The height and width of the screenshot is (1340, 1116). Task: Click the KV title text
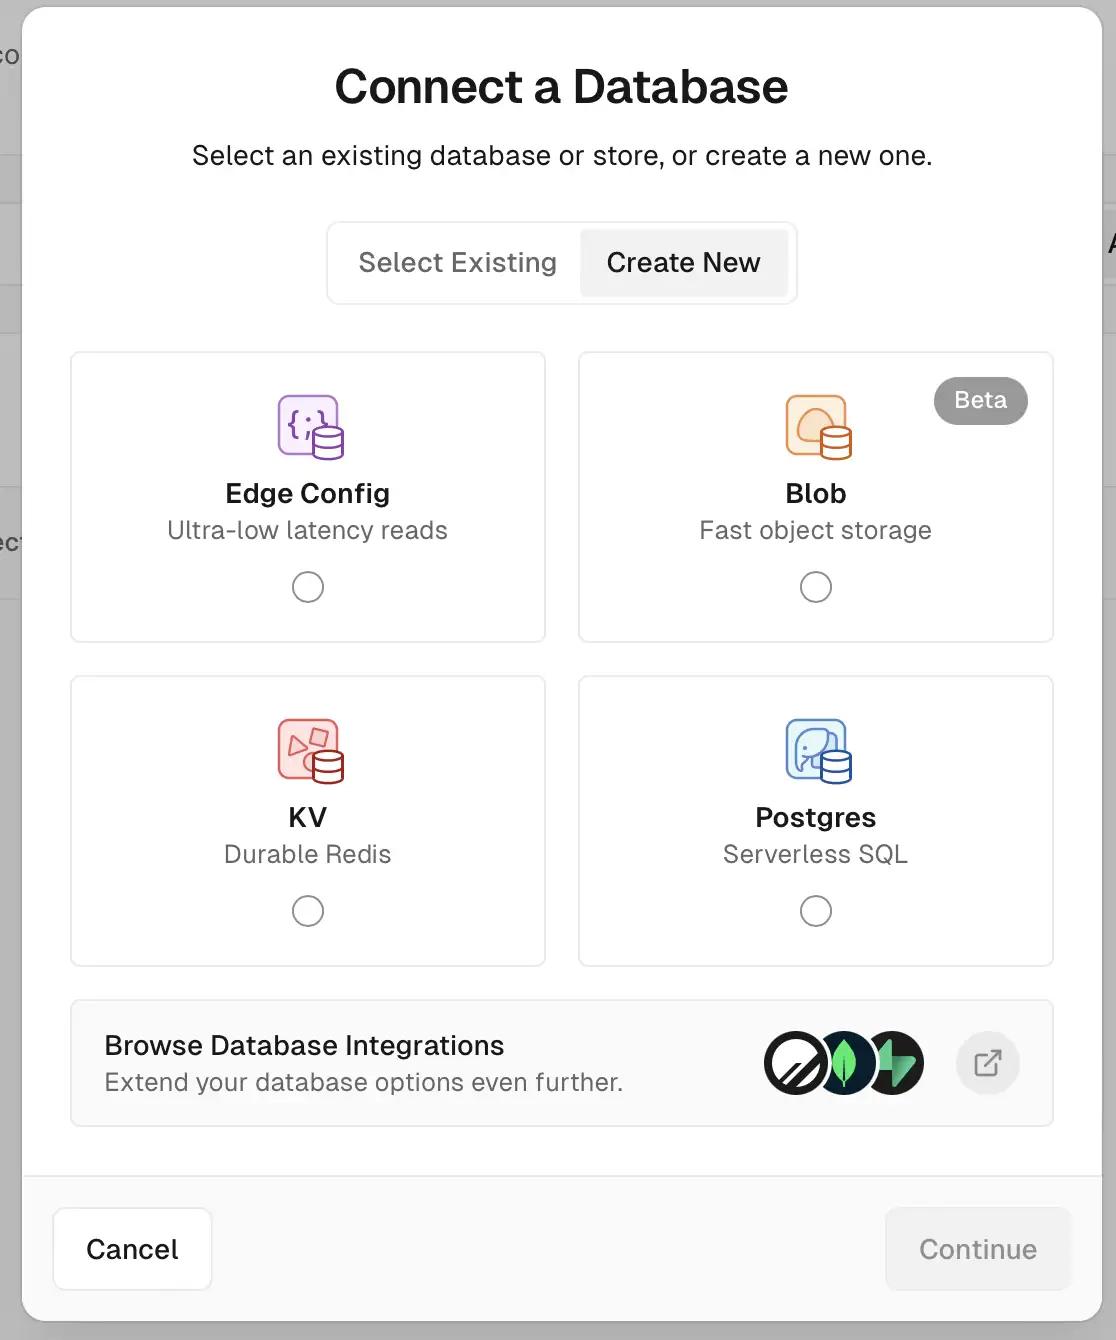coord(308,818)
